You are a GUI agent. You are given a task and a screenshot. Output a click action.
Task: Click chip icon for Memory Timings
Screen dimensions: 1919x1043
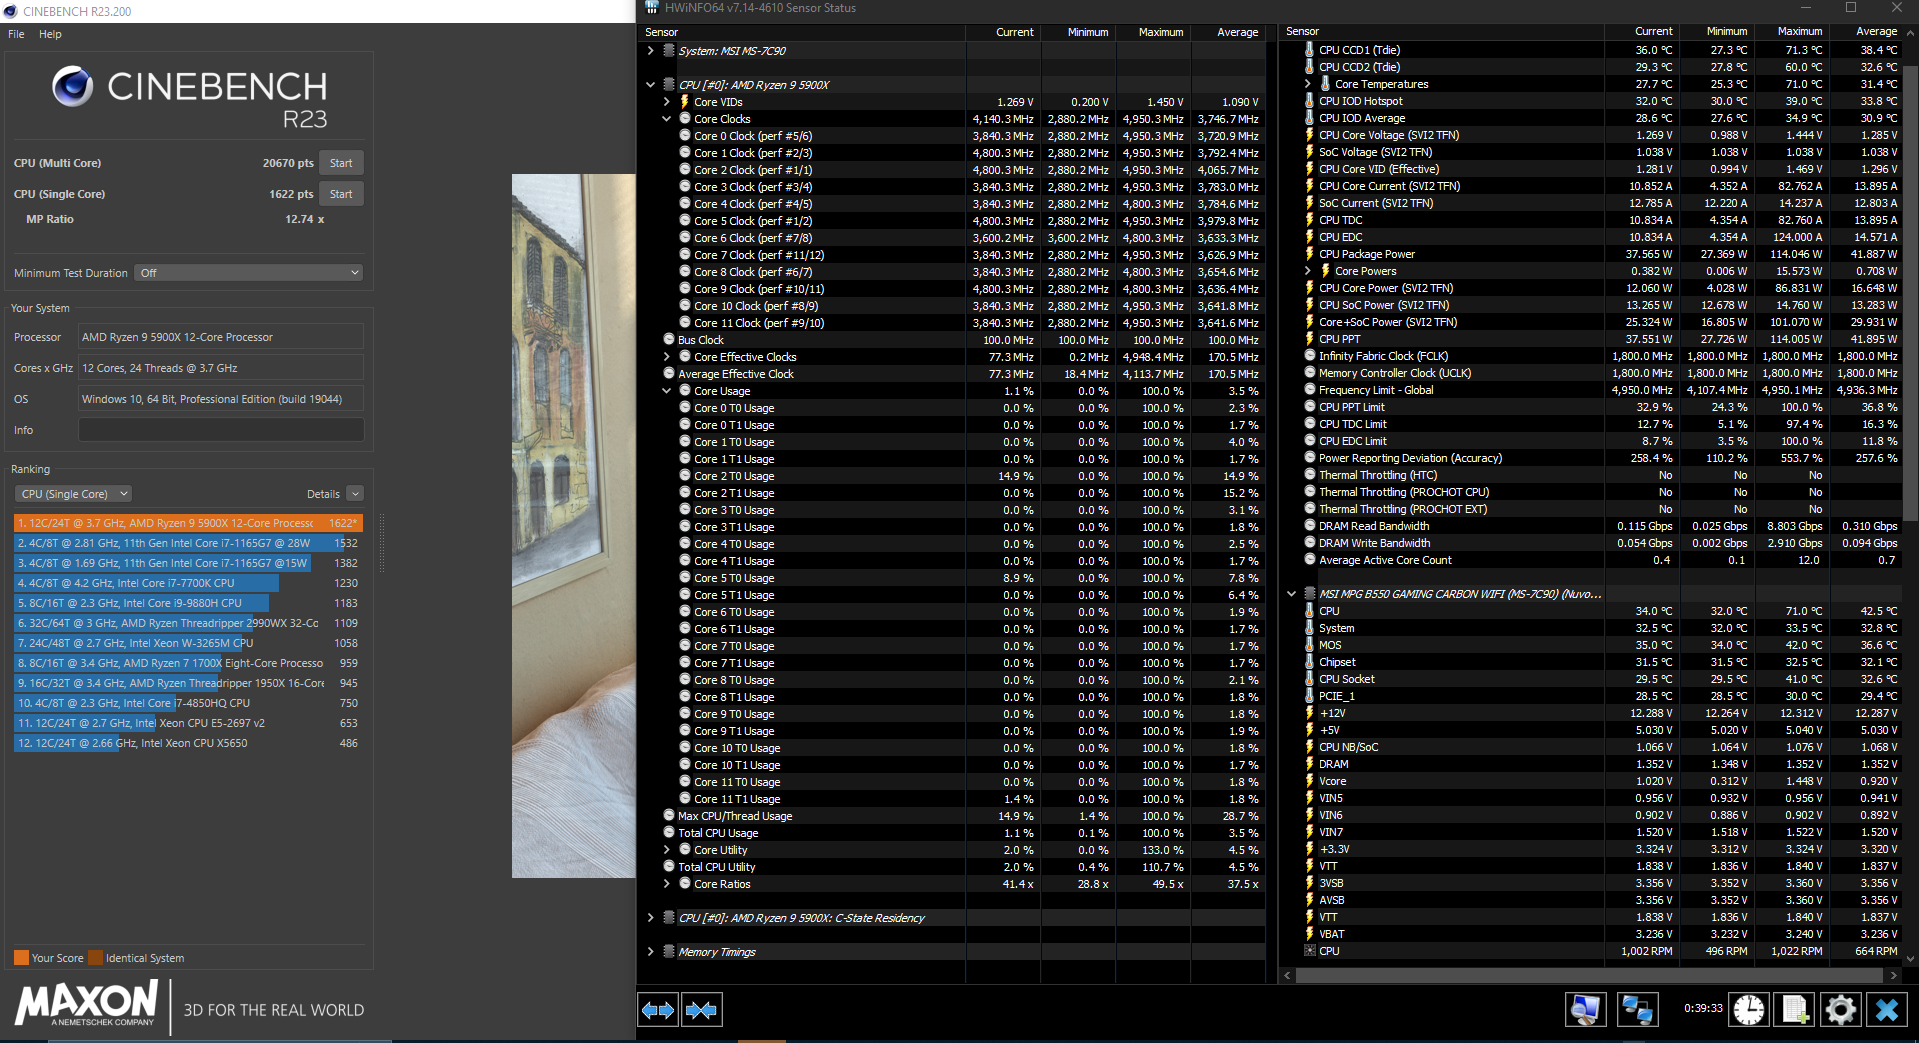point(669,951)
